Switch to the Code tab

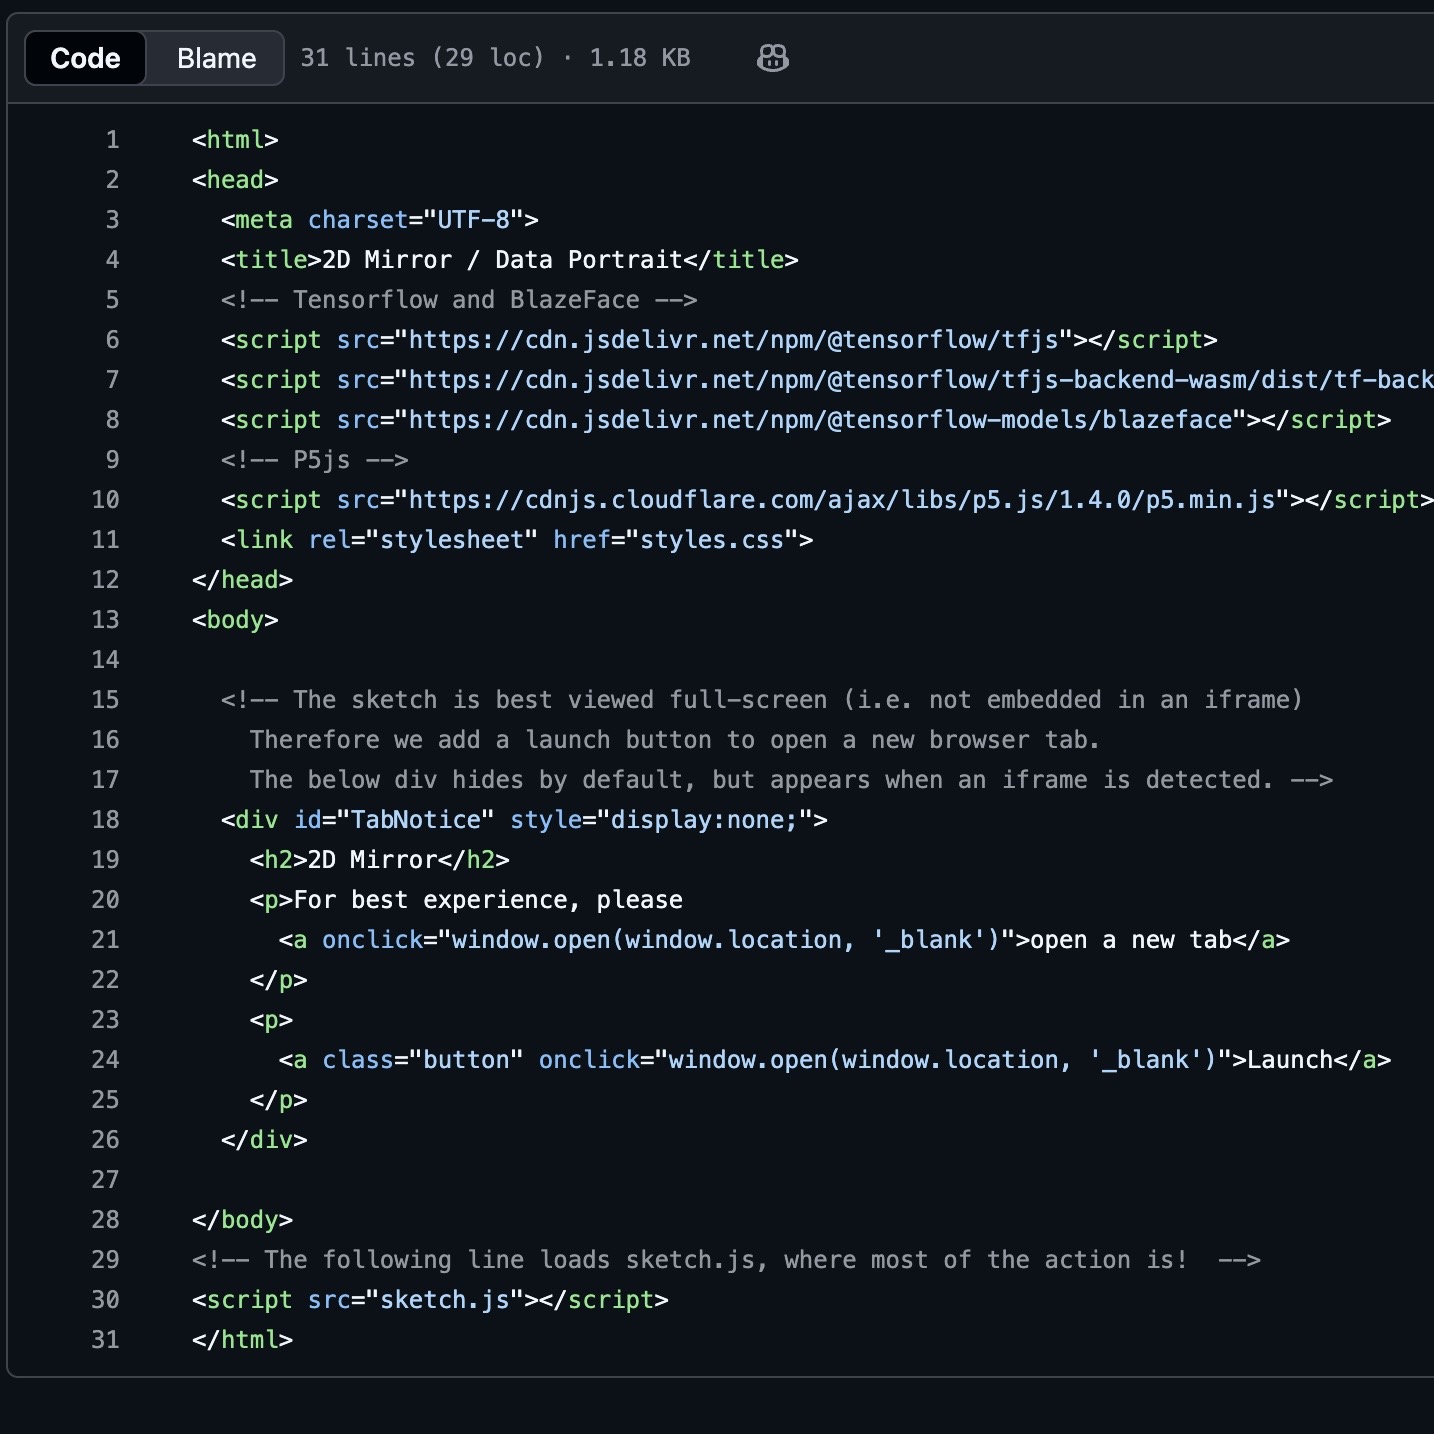[84, 58]
